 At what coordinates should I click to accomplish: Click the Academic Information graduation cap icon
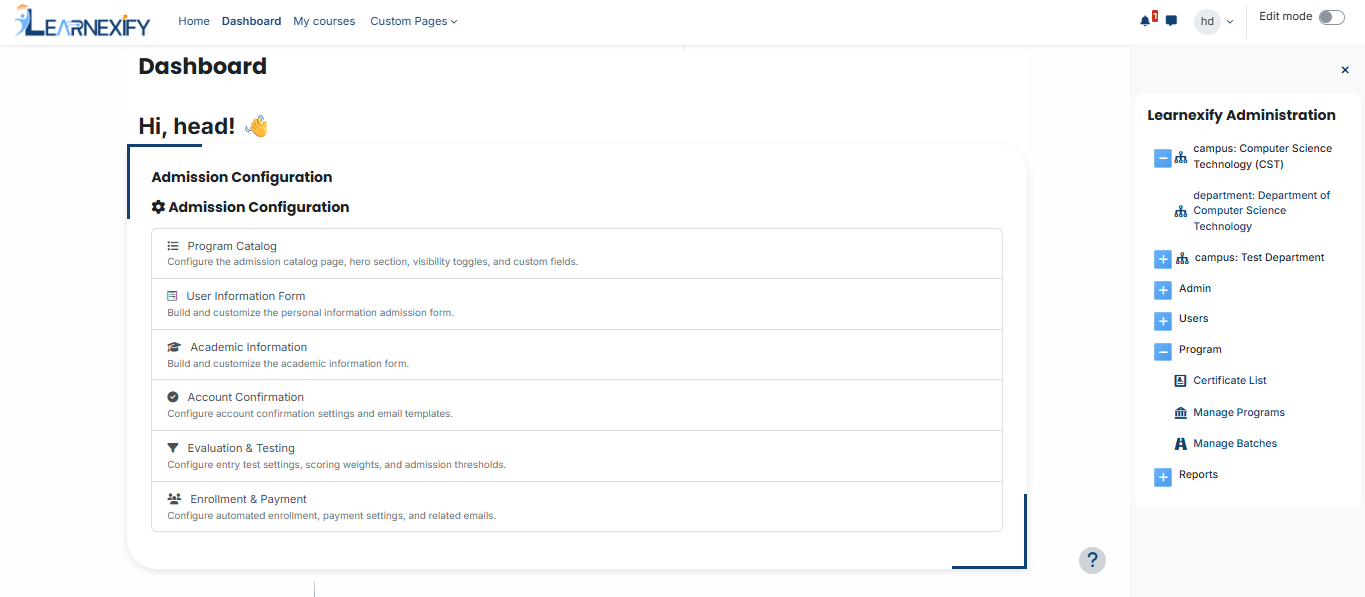coord(174,347)
